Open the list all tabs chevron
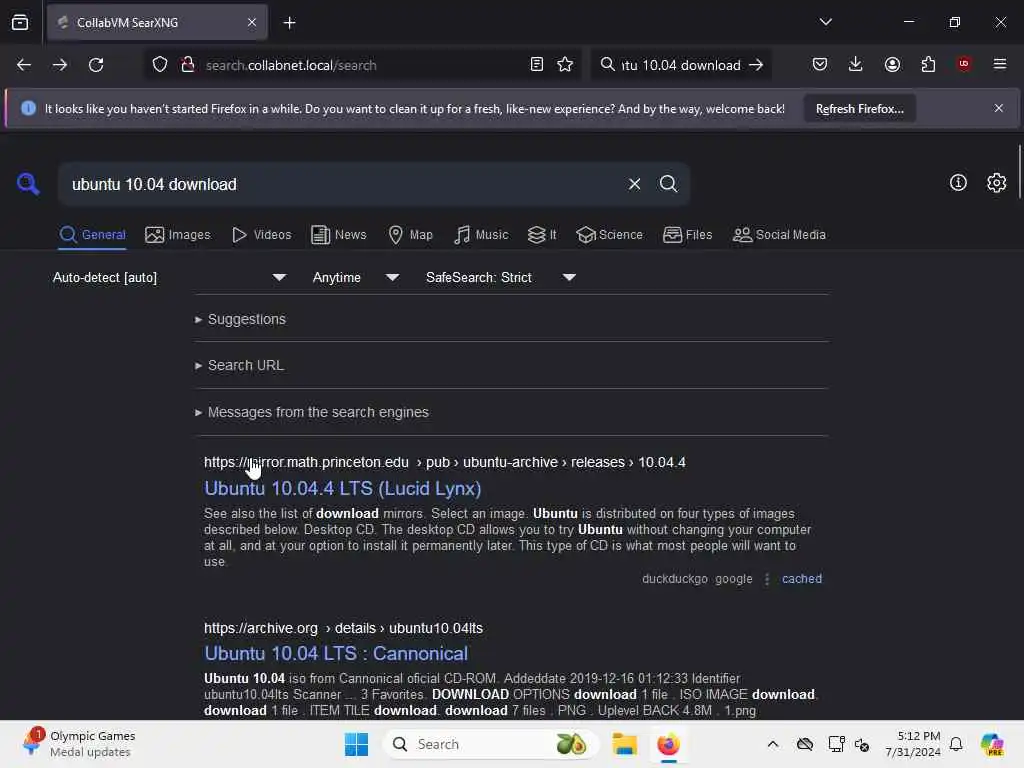 coord(825,22)
